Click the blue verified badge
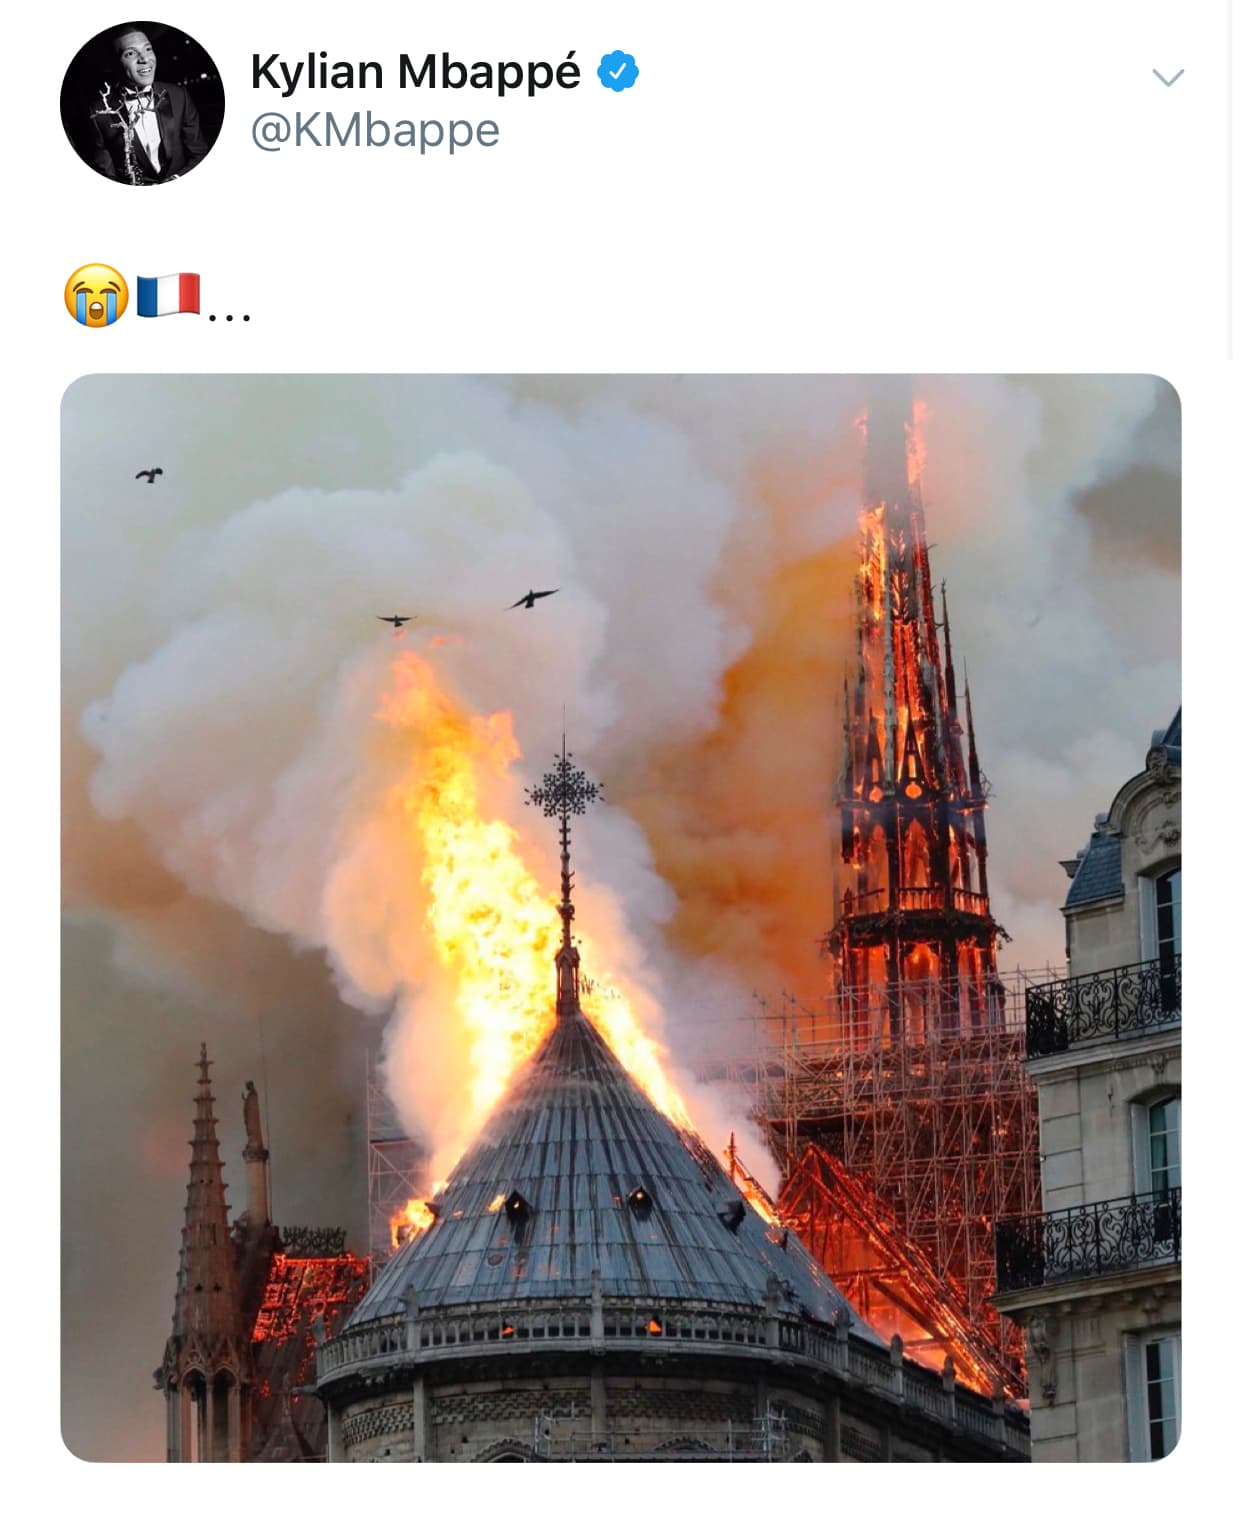The height and width of the screenshot is (1521, 1242). point(618,72)
